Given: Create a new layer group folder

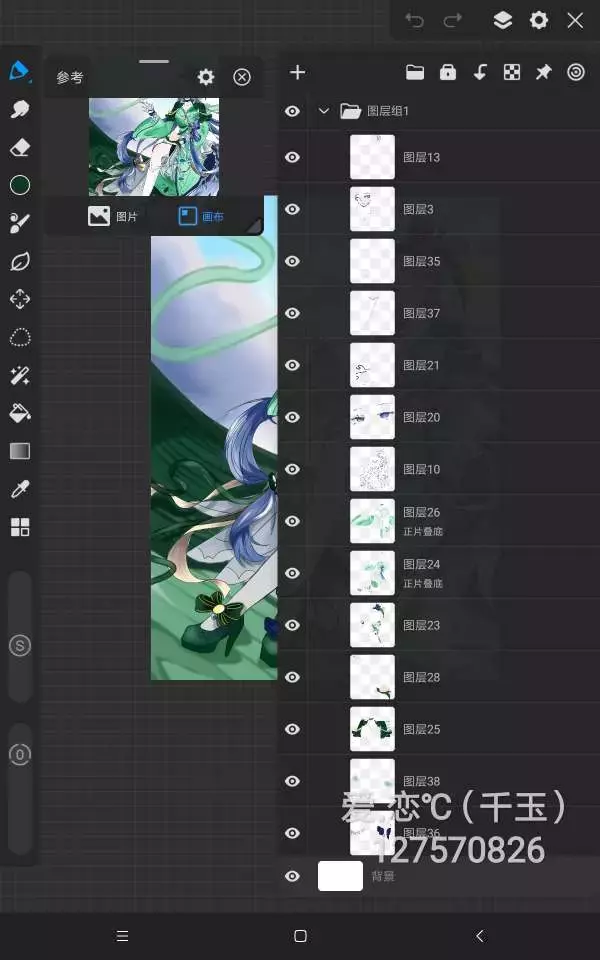Looking at the screenshot, I should [x=415, y=72].
